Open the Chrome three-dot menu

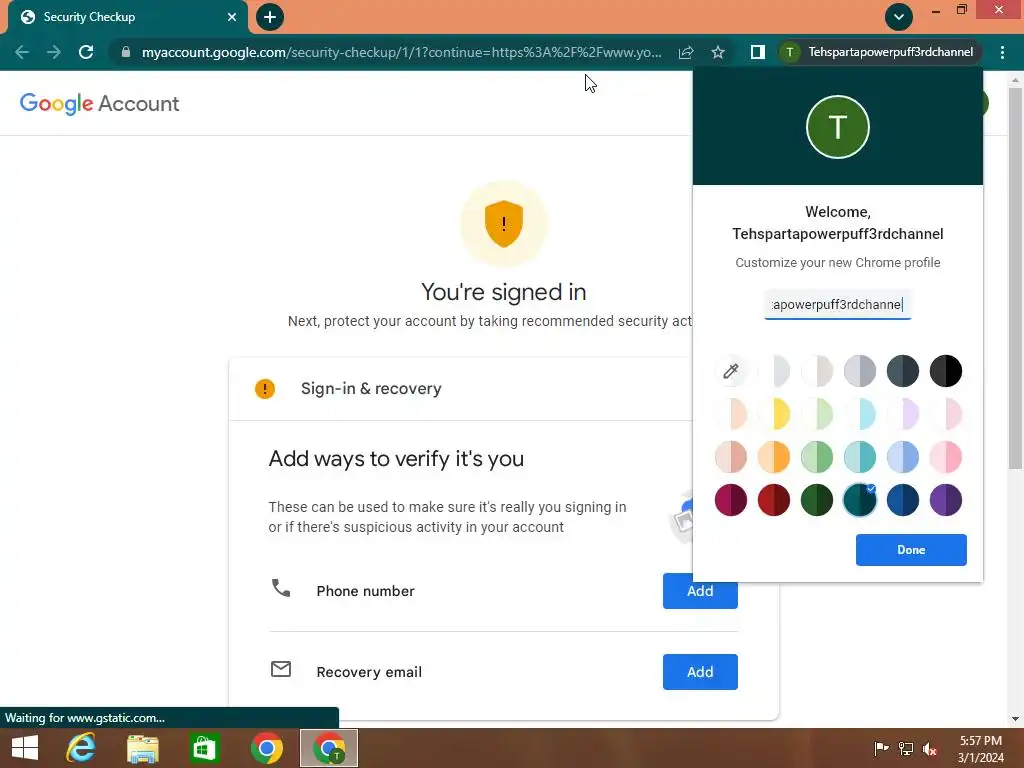(1002, 52)
